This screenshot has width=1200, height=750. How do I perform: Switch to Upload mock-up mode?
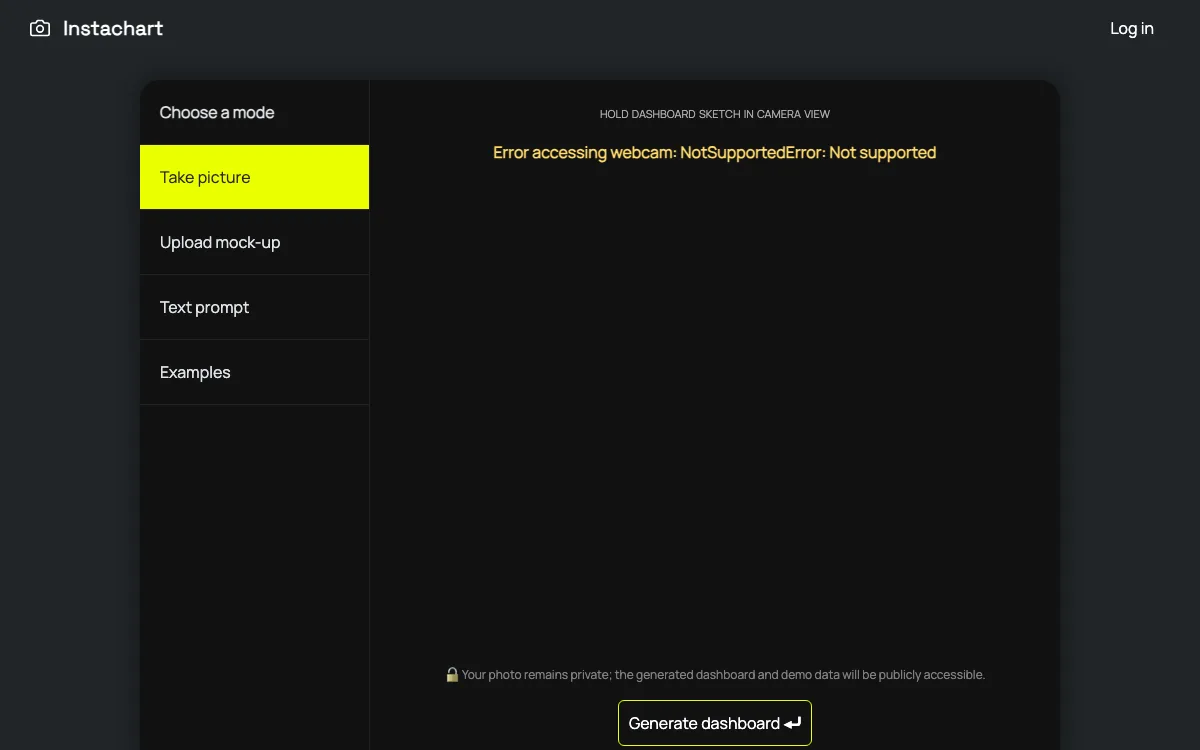coord(254,242)
